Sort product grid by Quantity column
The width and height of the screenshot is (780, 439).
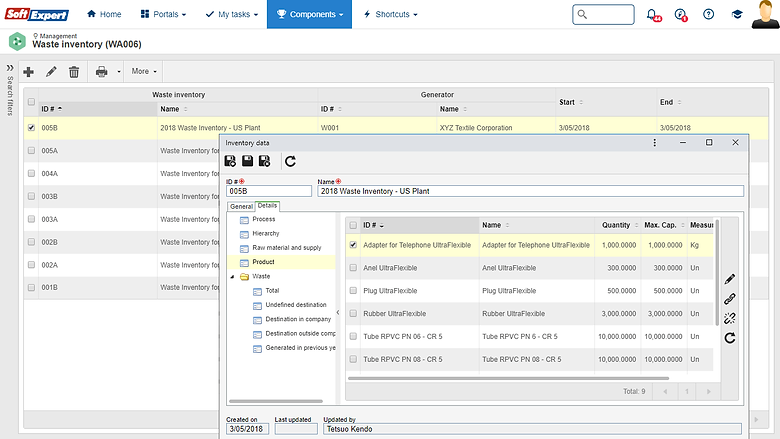click(617, 225)
